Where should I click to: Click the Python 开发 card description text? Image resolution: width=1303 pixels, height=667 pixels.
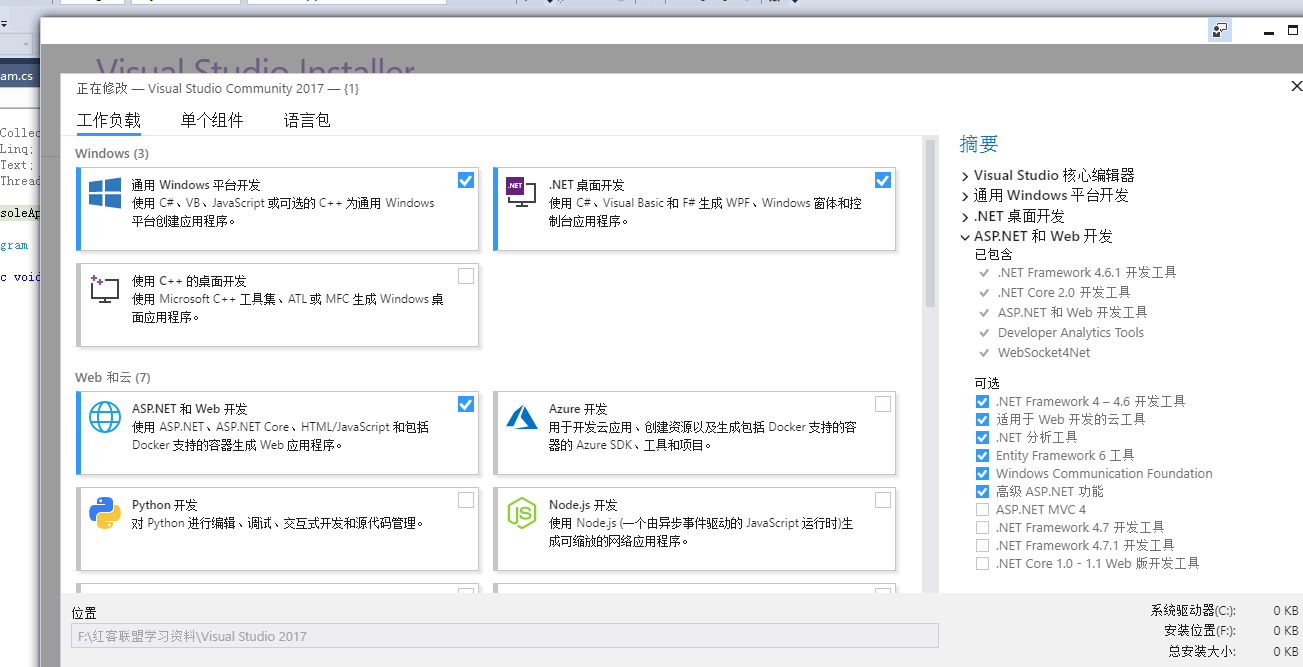(x=278, y=523)
